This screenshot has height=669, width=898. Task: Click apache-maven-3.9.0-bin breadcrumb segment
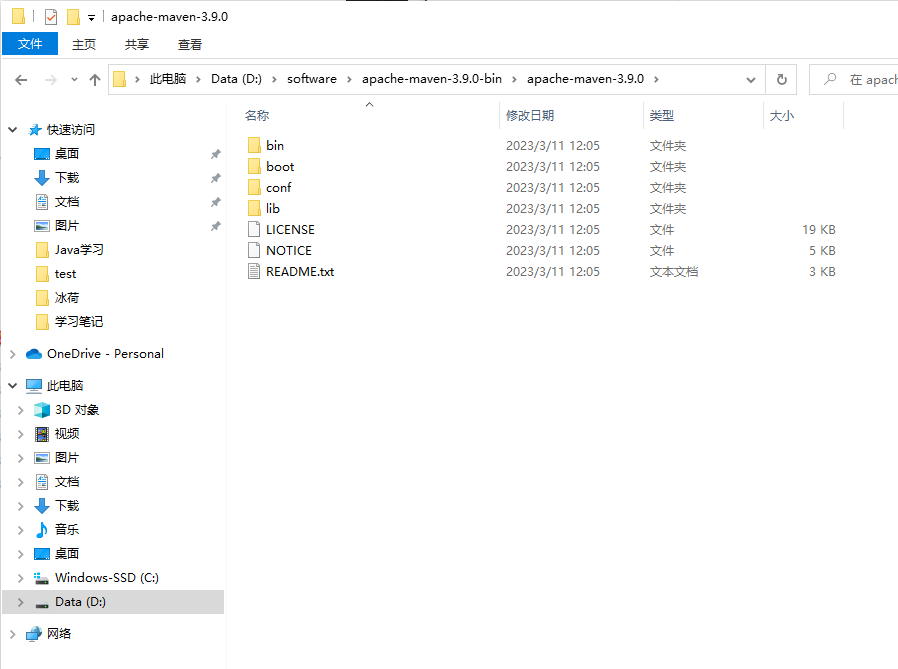click(432, 79)
